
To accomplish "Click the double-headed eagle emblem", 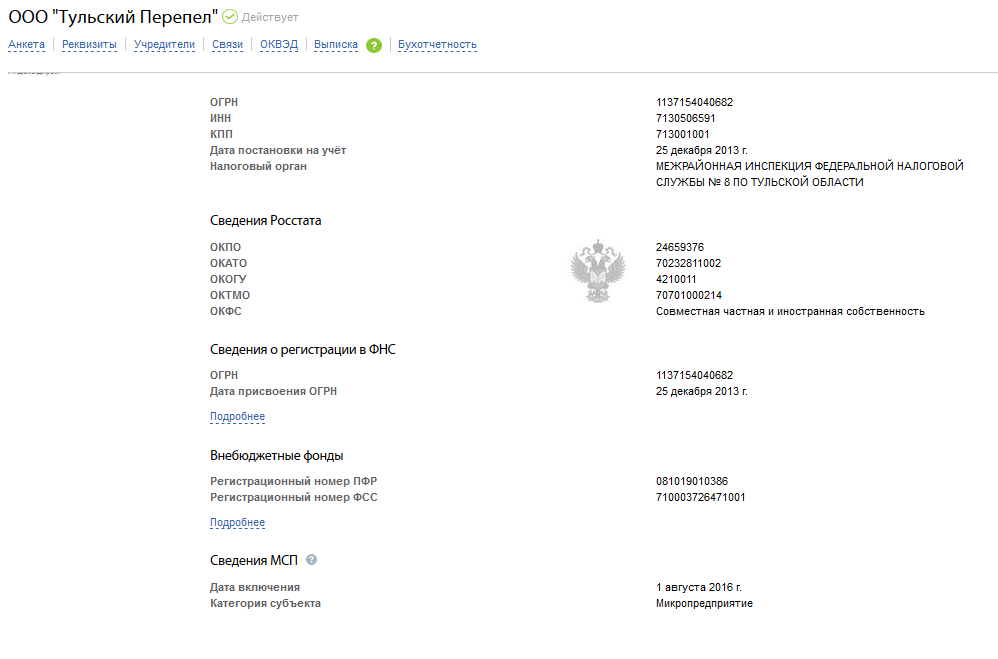I will pyautogui.click(x=597, y=271).
